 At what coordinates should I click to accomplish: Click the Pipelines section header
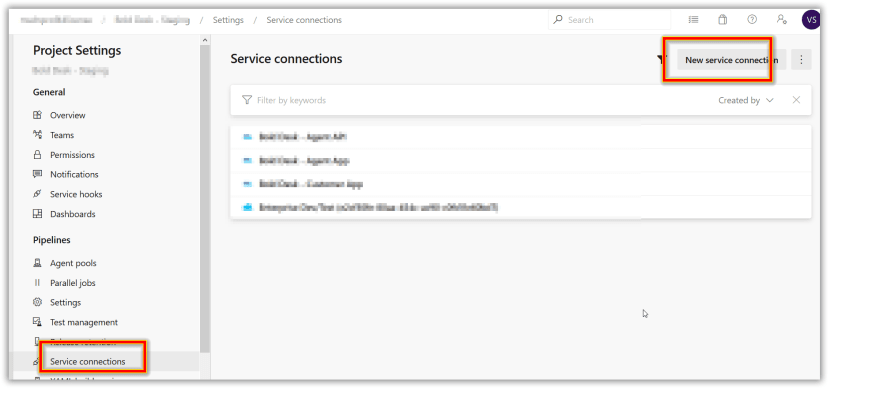52,240
